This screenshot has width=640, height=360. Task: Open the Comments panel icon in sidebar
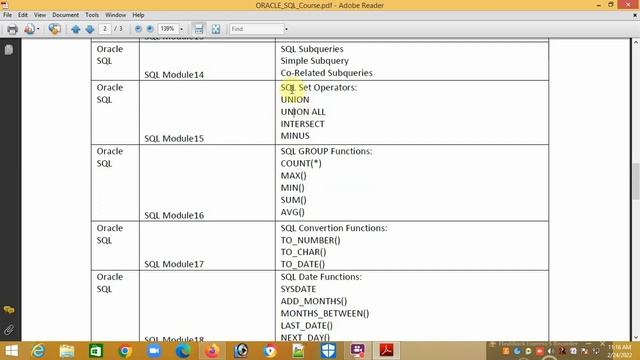pyautogui.click(x=9, y=310)
